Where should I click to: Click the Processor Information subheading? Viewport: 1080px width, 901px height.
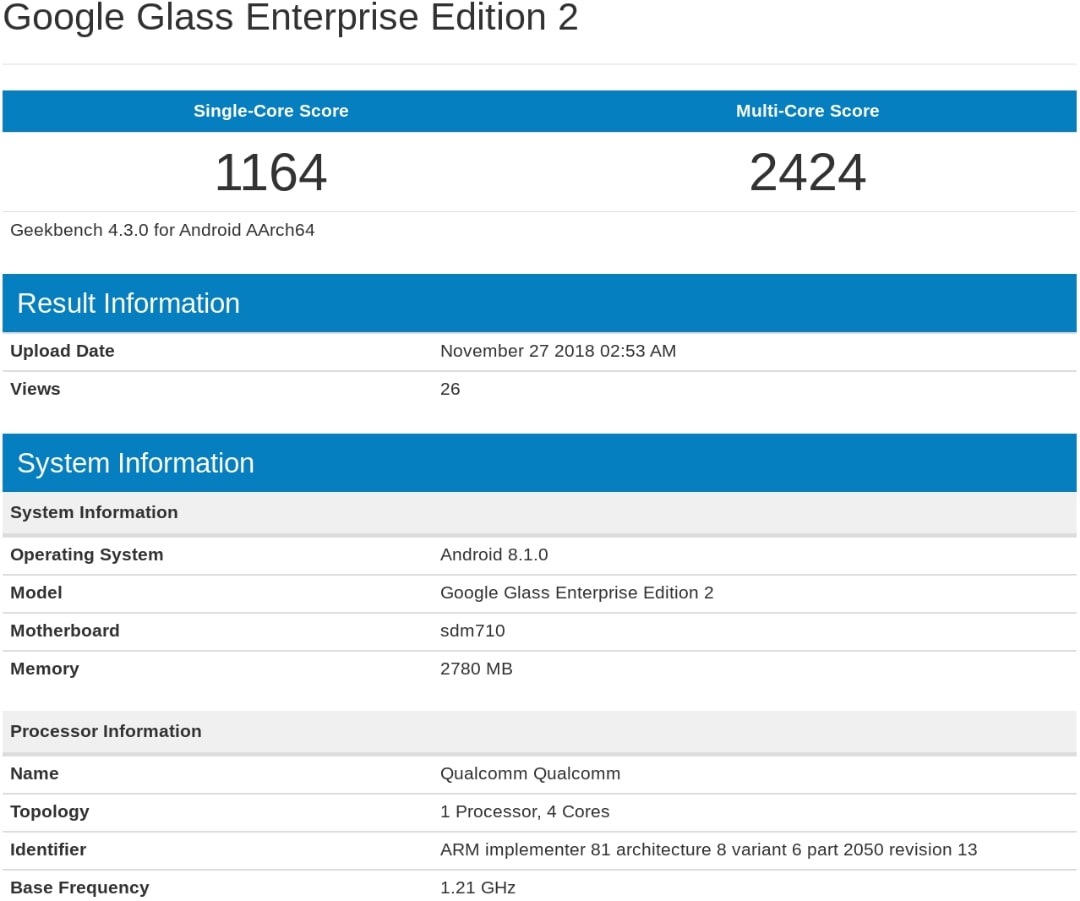pos(105,731)
